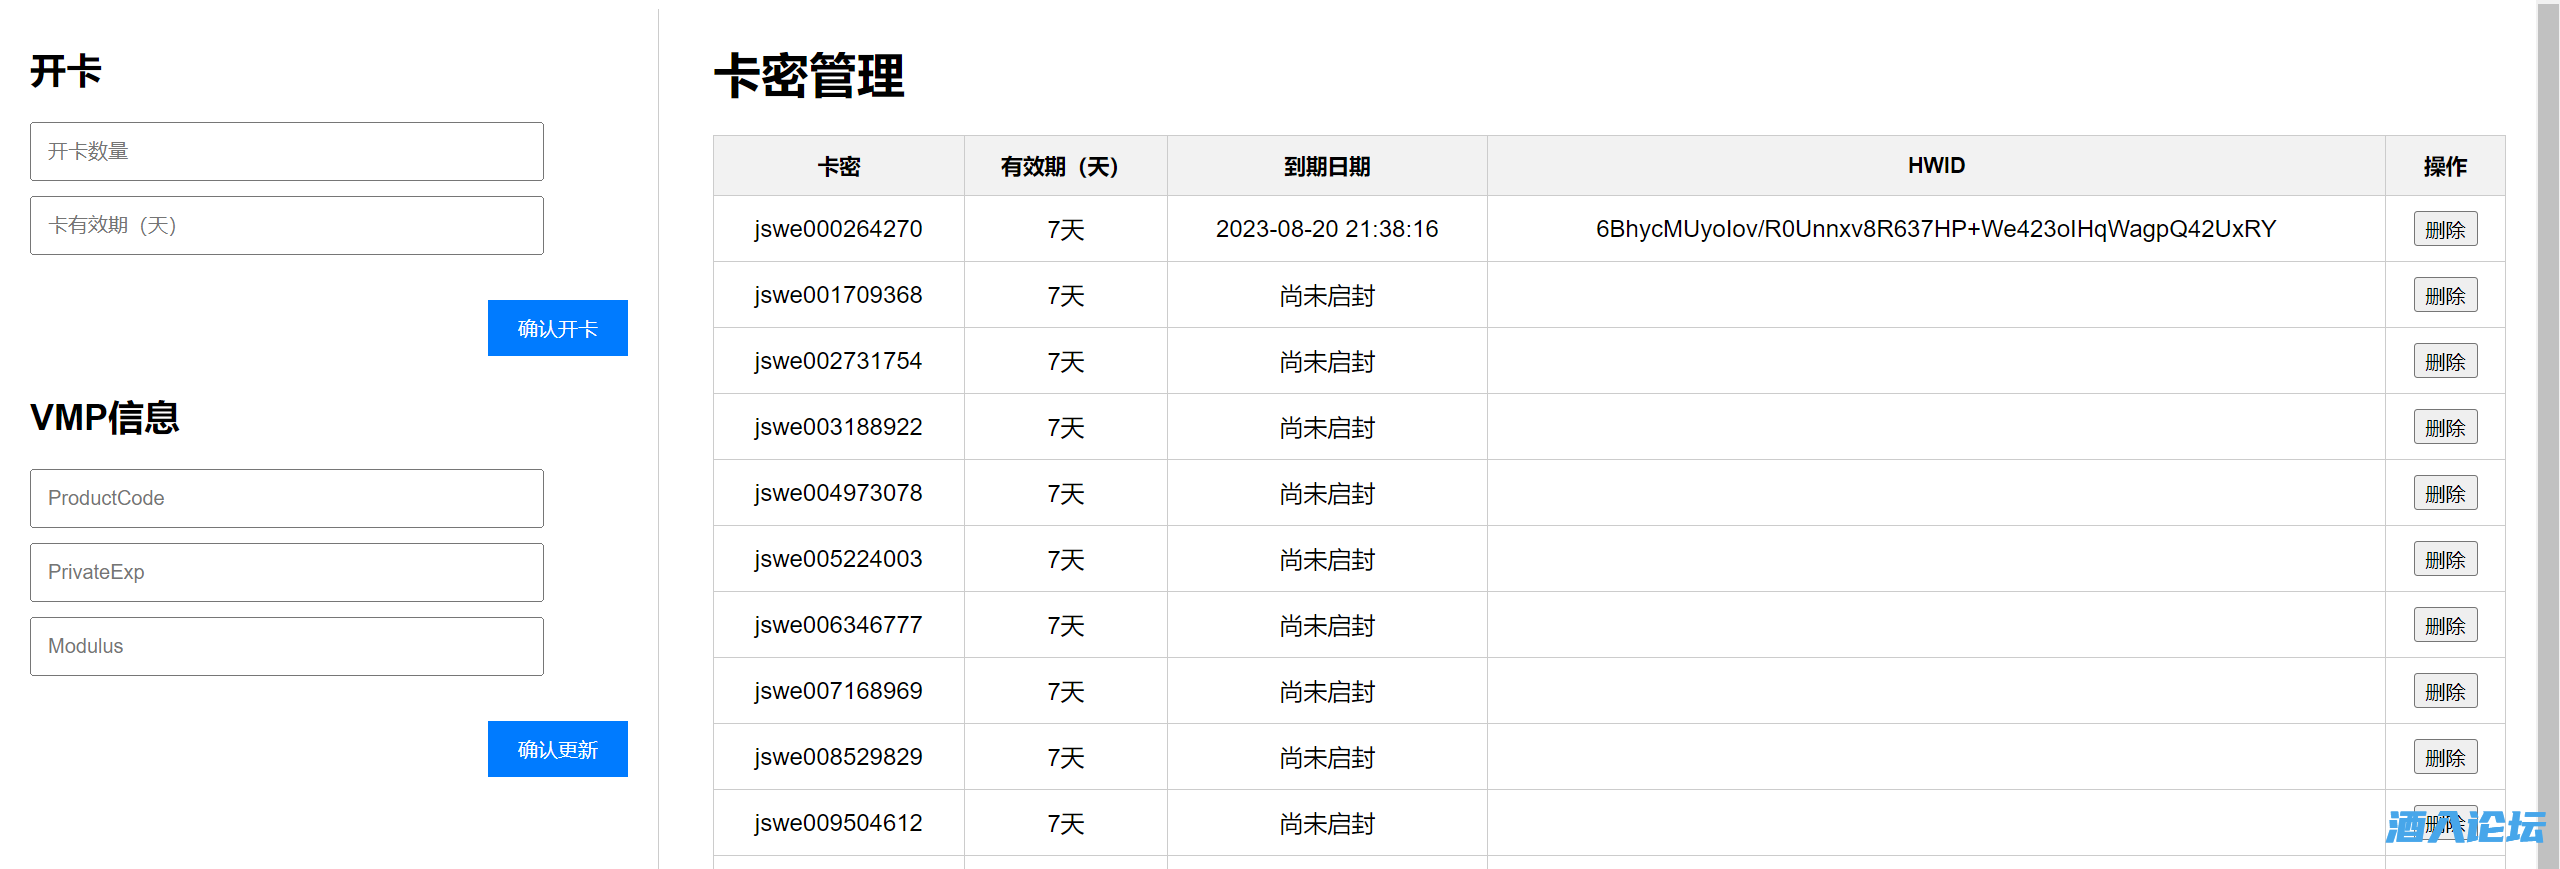Delete card key jswe007168969

coord(2444,692)
